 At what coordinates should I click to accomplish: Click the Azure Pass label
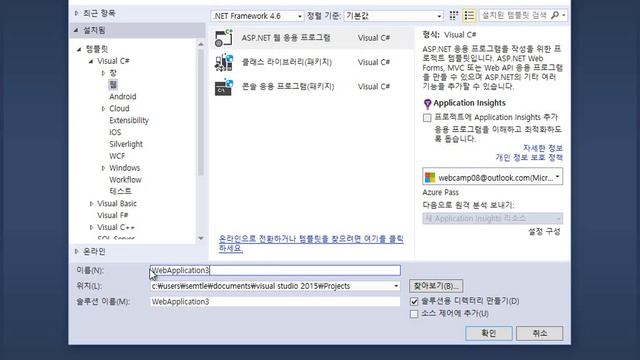coord(440,192)
